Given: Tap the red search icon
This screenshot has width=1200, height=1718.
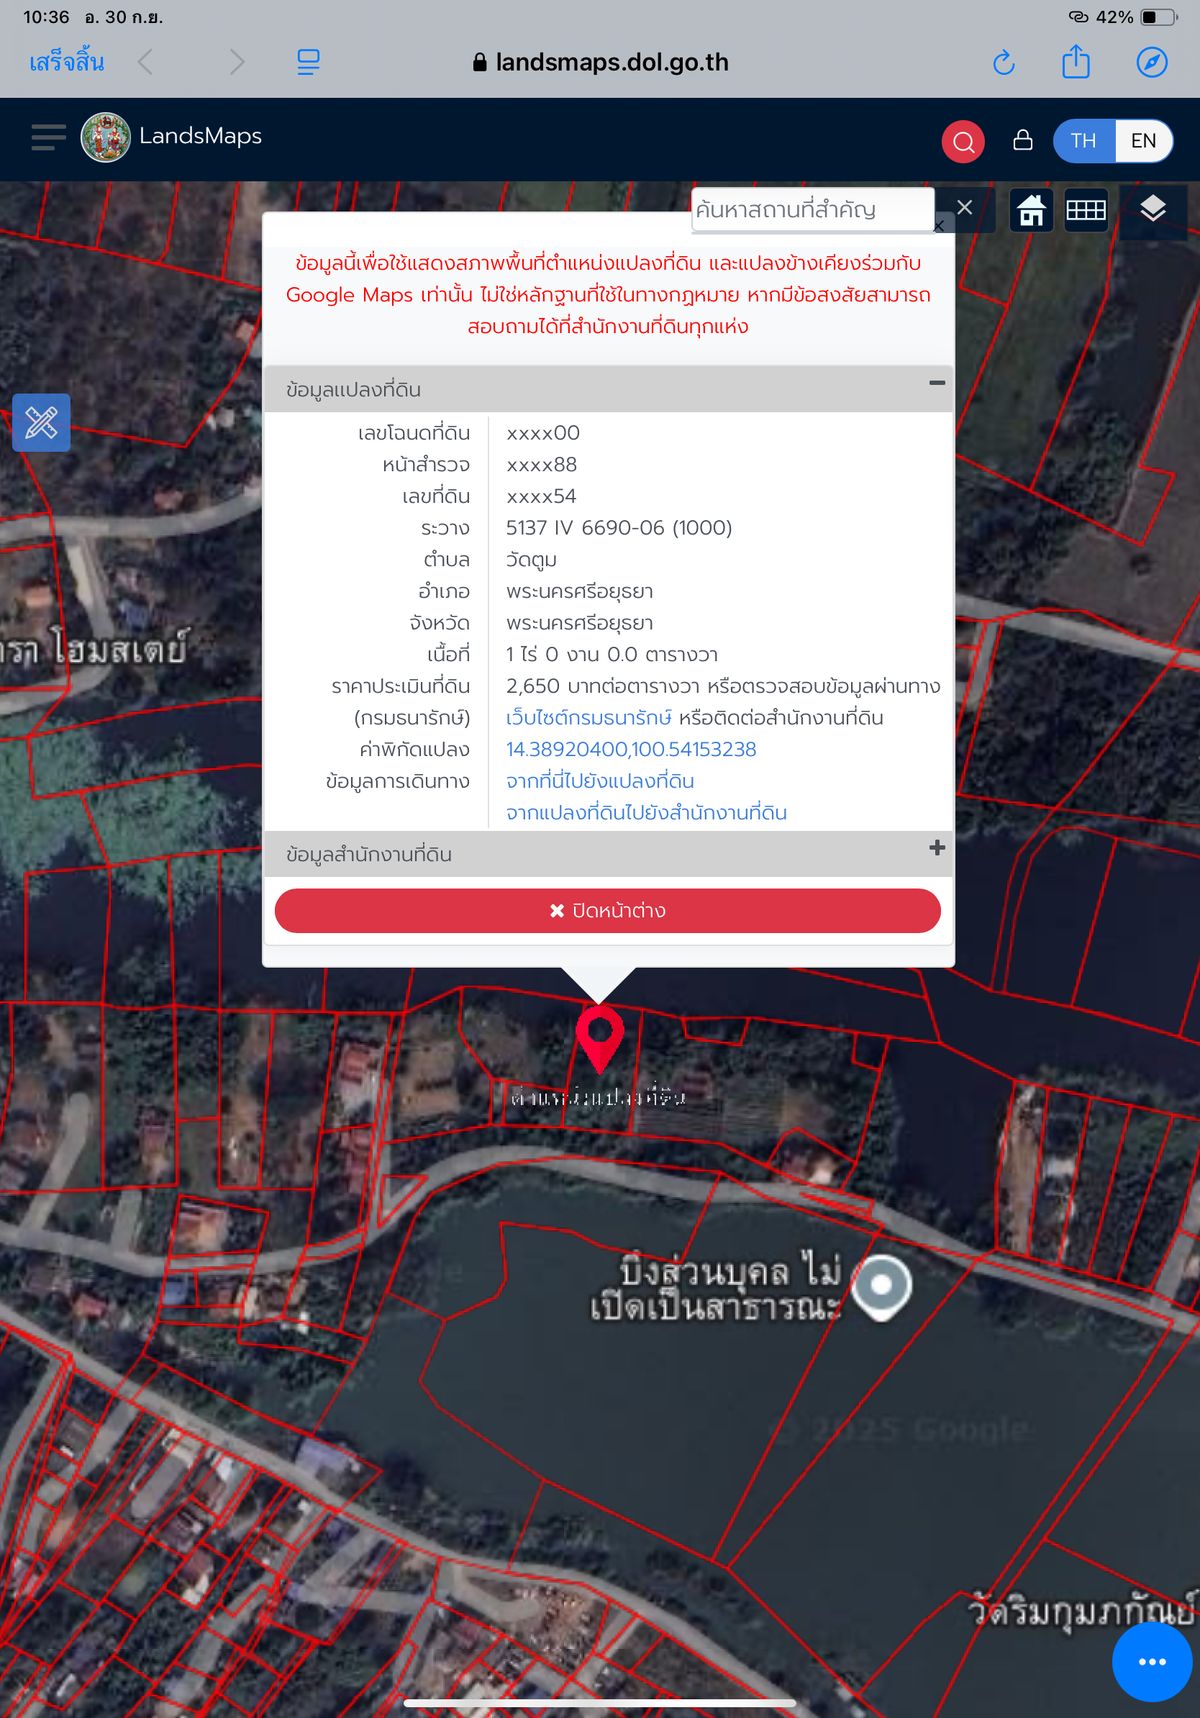Looking at the screenshot, I should 963,141.
